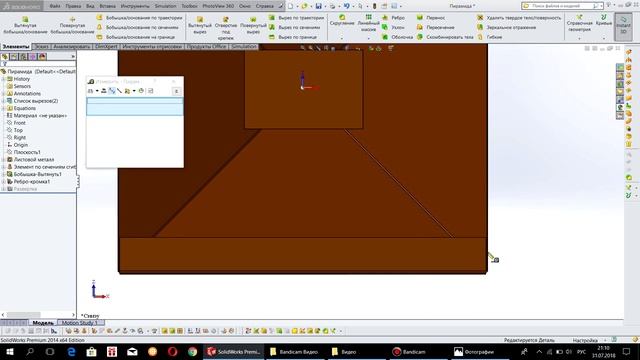Expand the Annotations folder
Image resolution: width=640 pixels, height=360 pixels.
point(4,94)
